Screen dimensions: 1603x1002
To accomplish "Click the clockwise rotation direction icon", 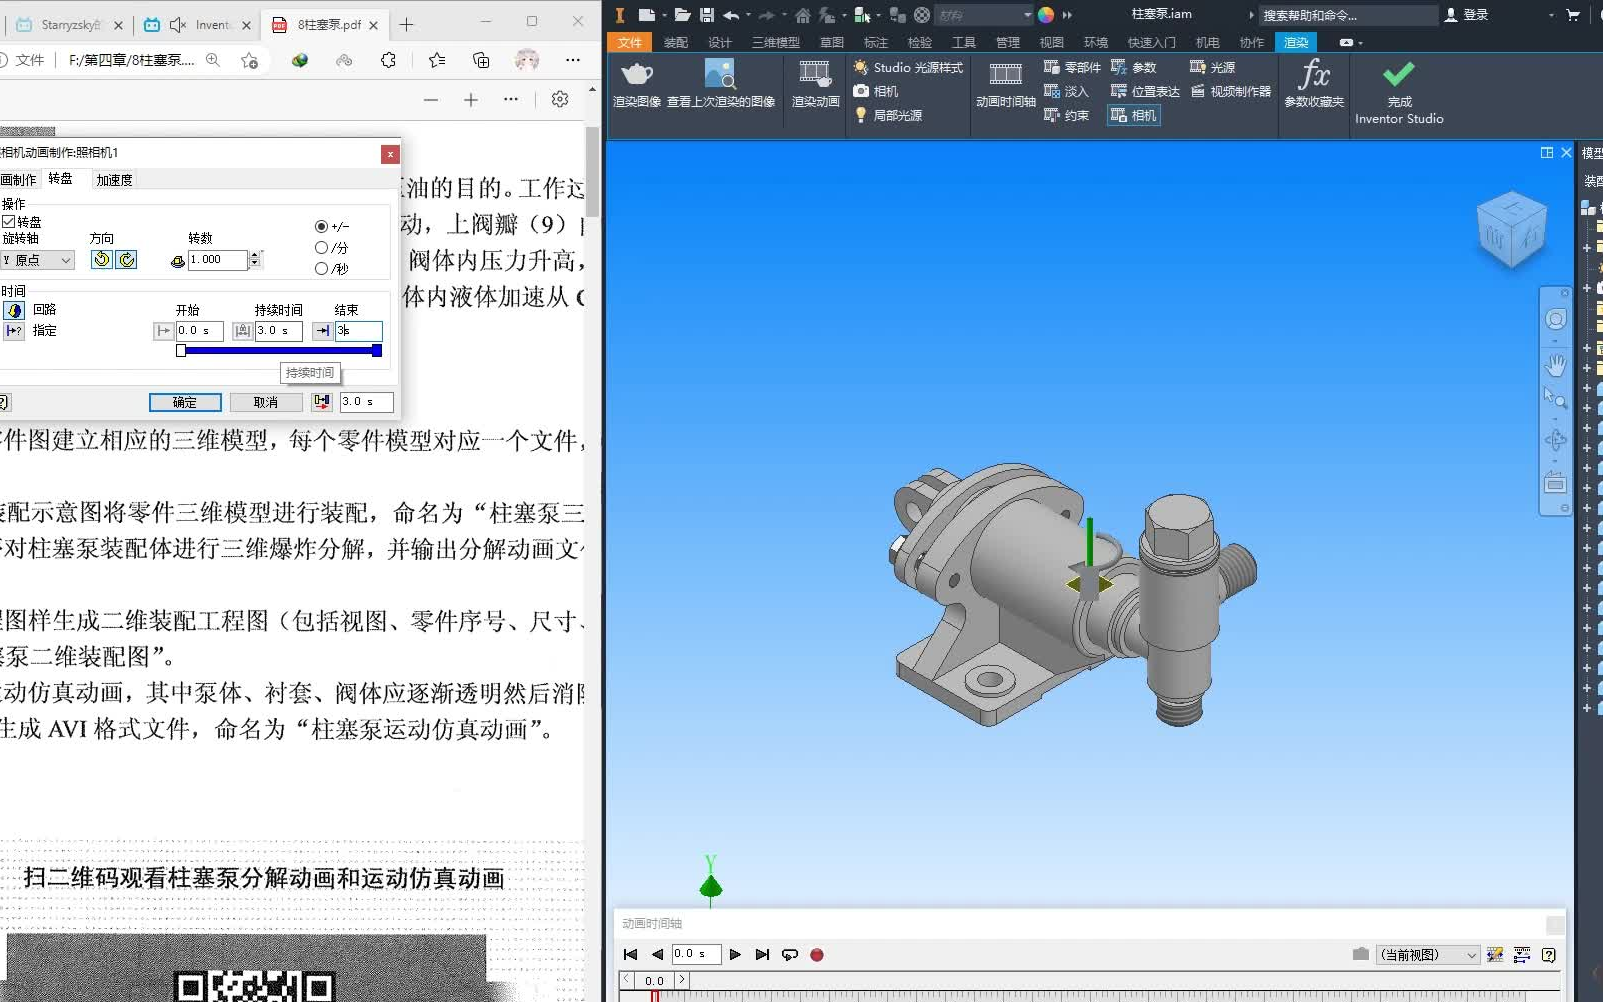I will point(127,260).
